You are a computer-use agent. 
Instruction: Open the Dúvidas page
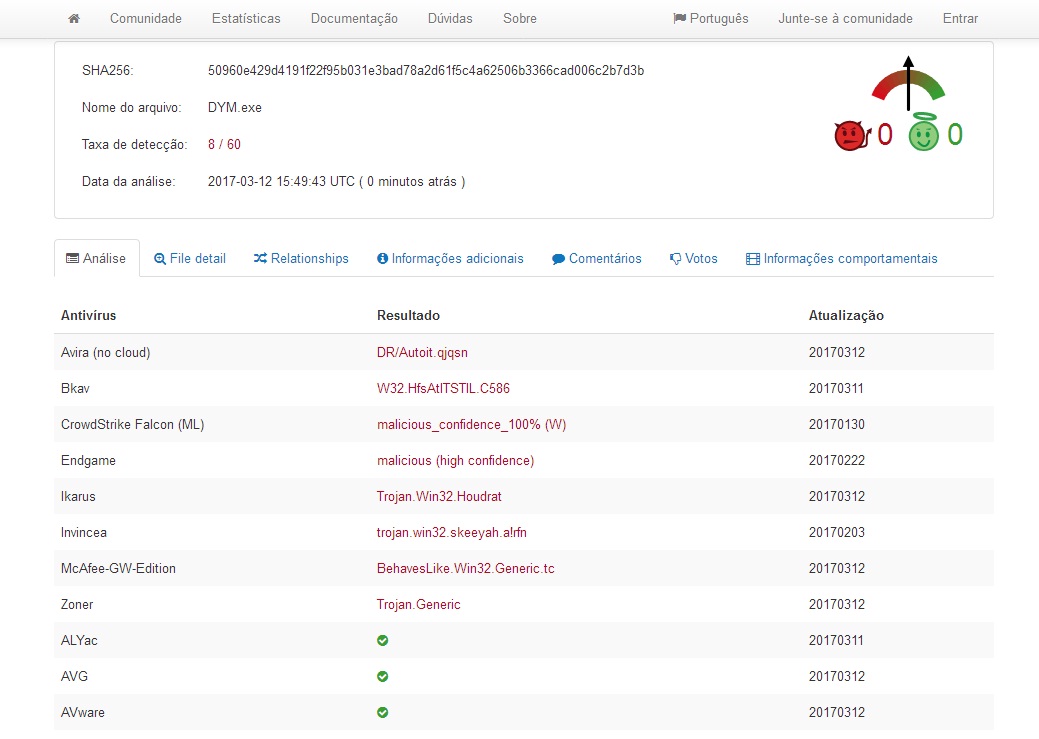coord(450,19)
